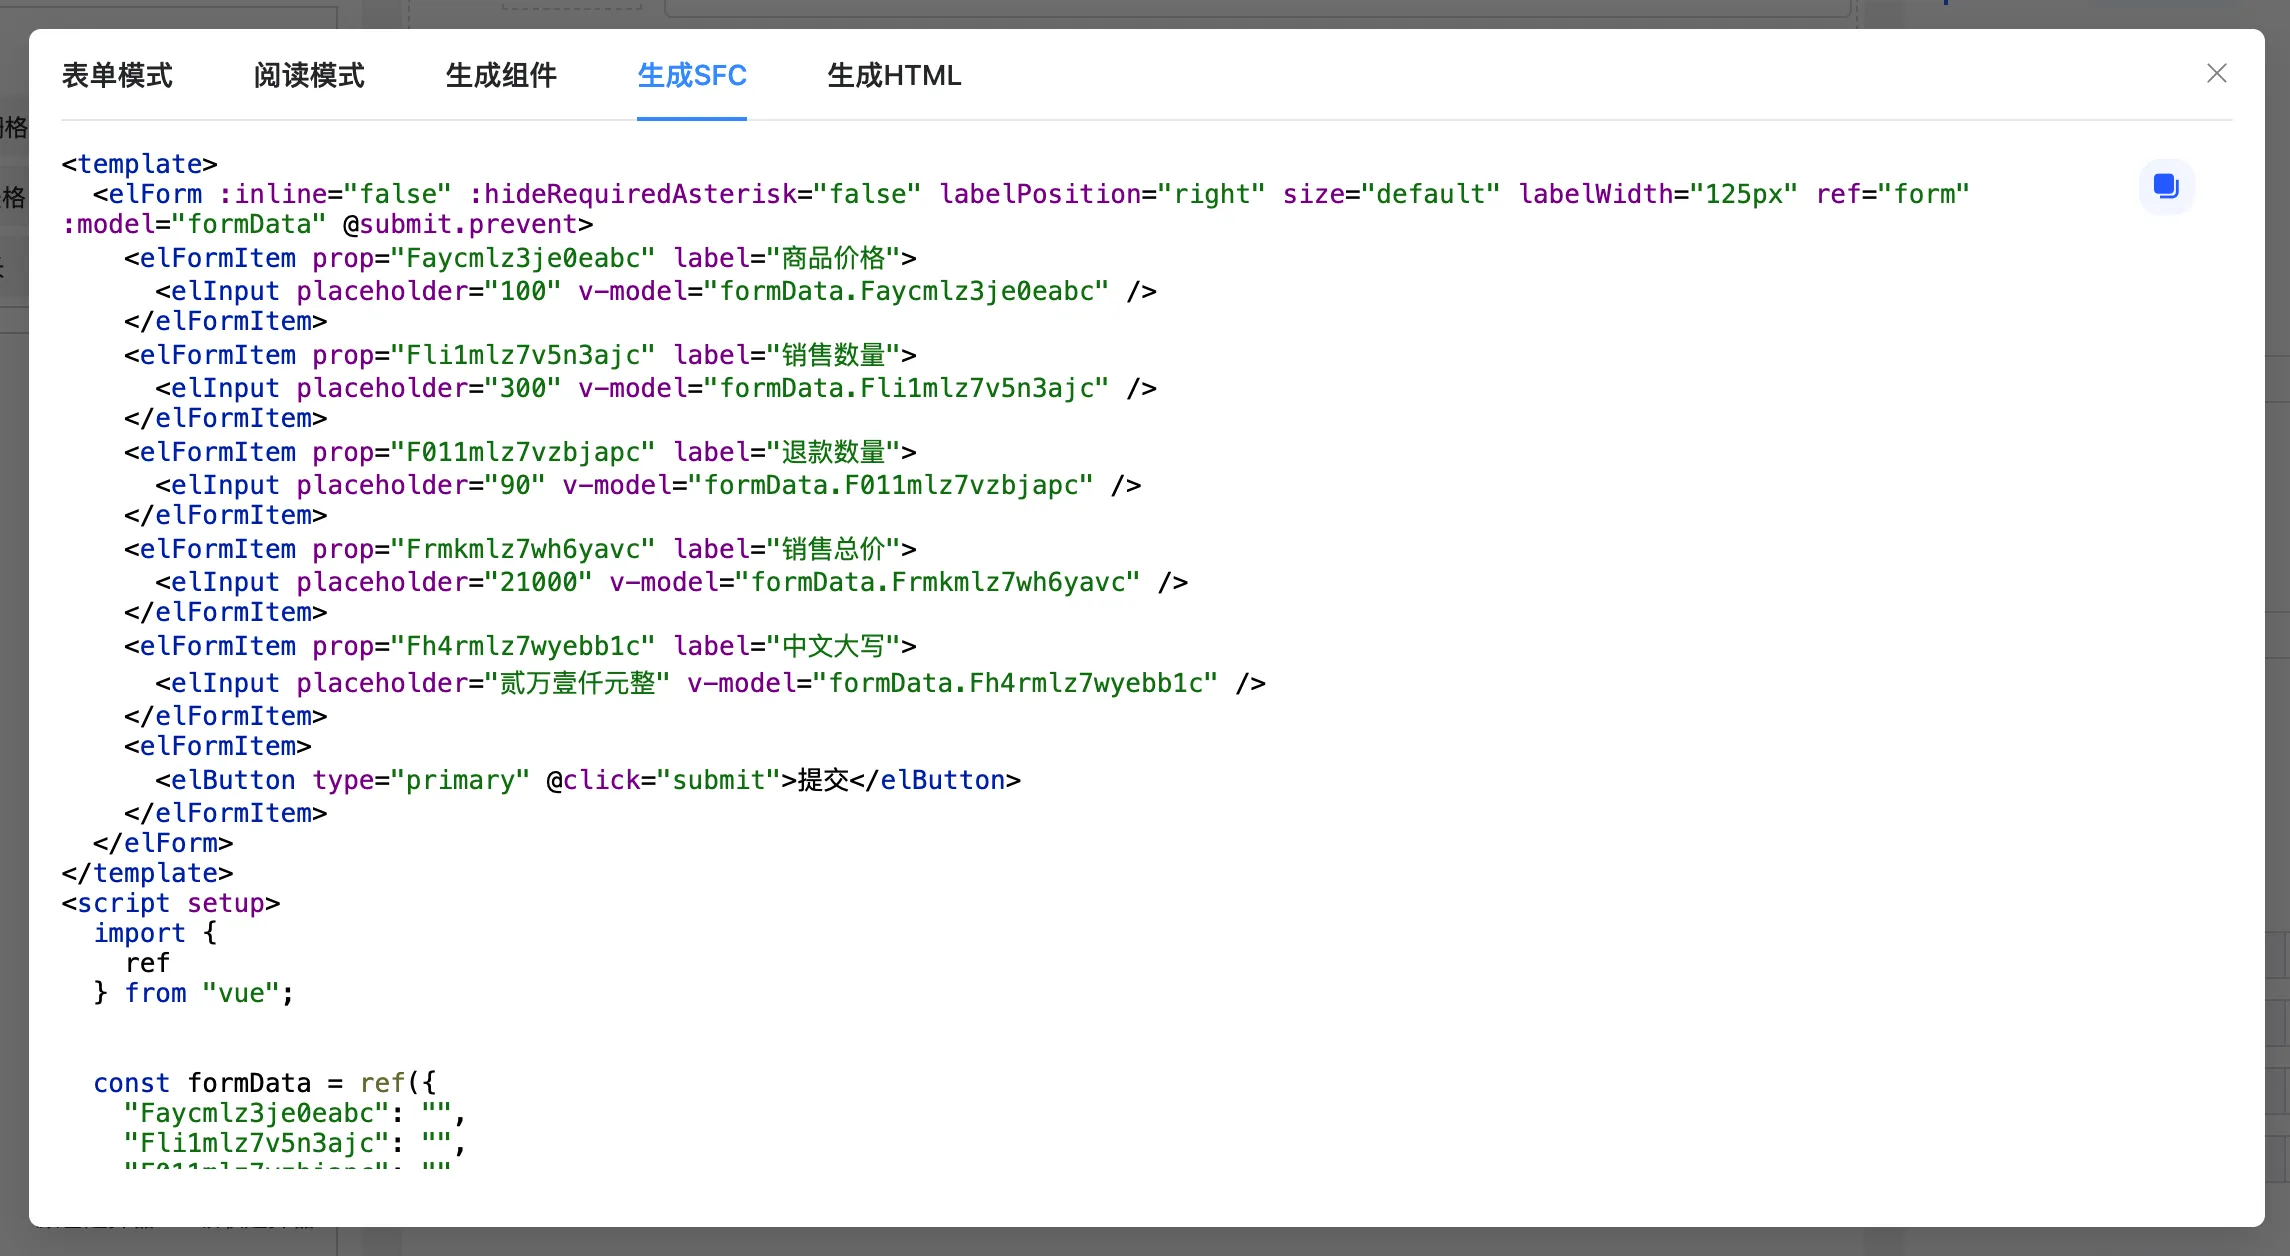
Task: Click the elFormItem labeled 销售数量
Action: point(520,355)
